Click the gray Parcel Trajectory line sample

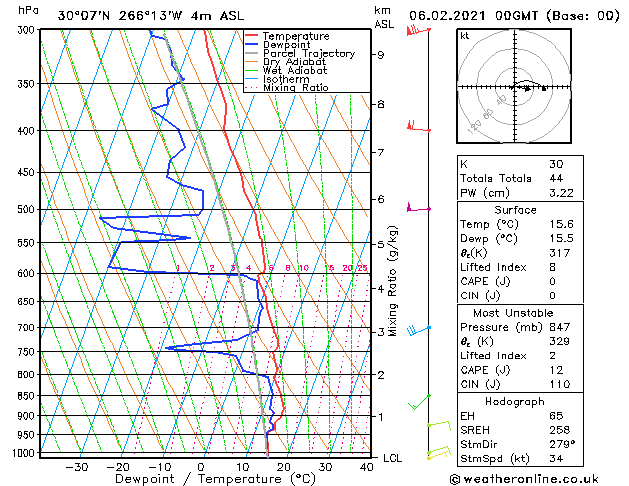(251, 53)
